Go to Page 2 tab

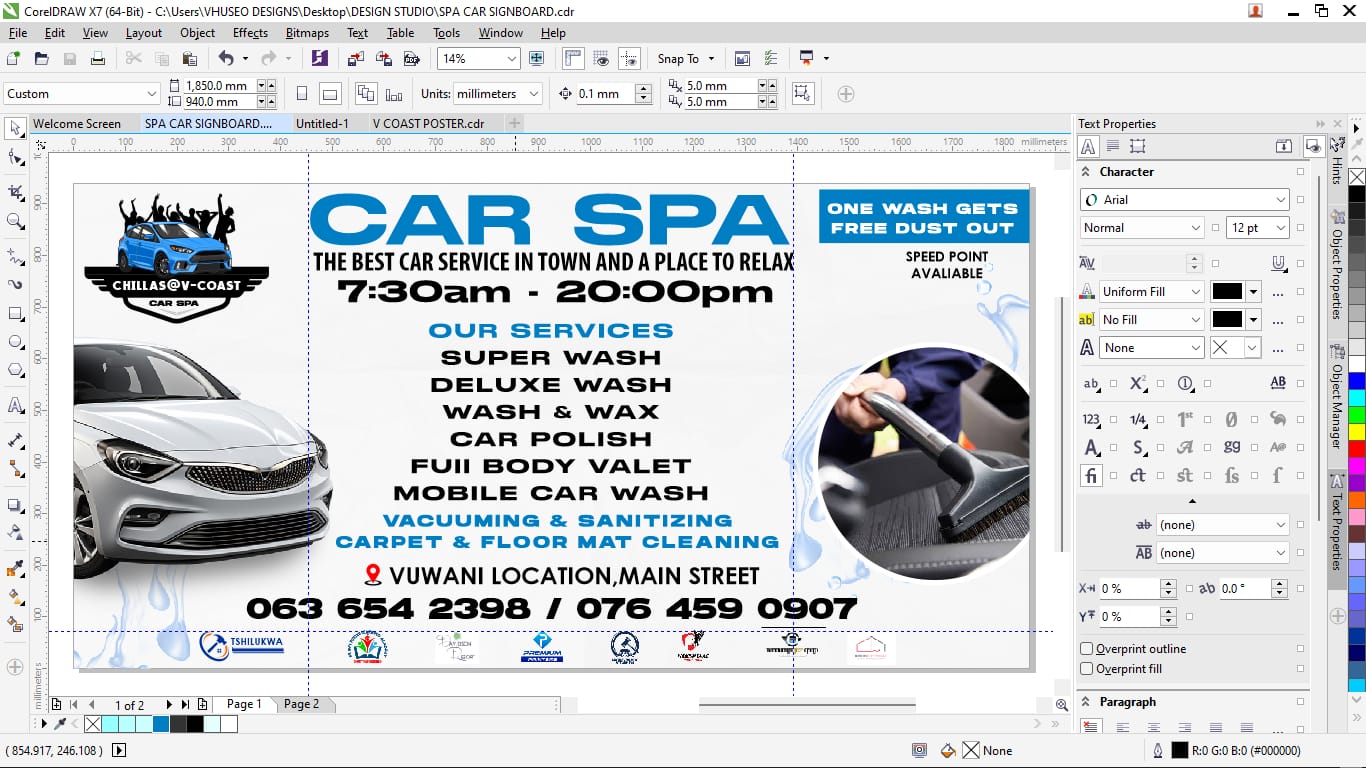tap(301, 704)
